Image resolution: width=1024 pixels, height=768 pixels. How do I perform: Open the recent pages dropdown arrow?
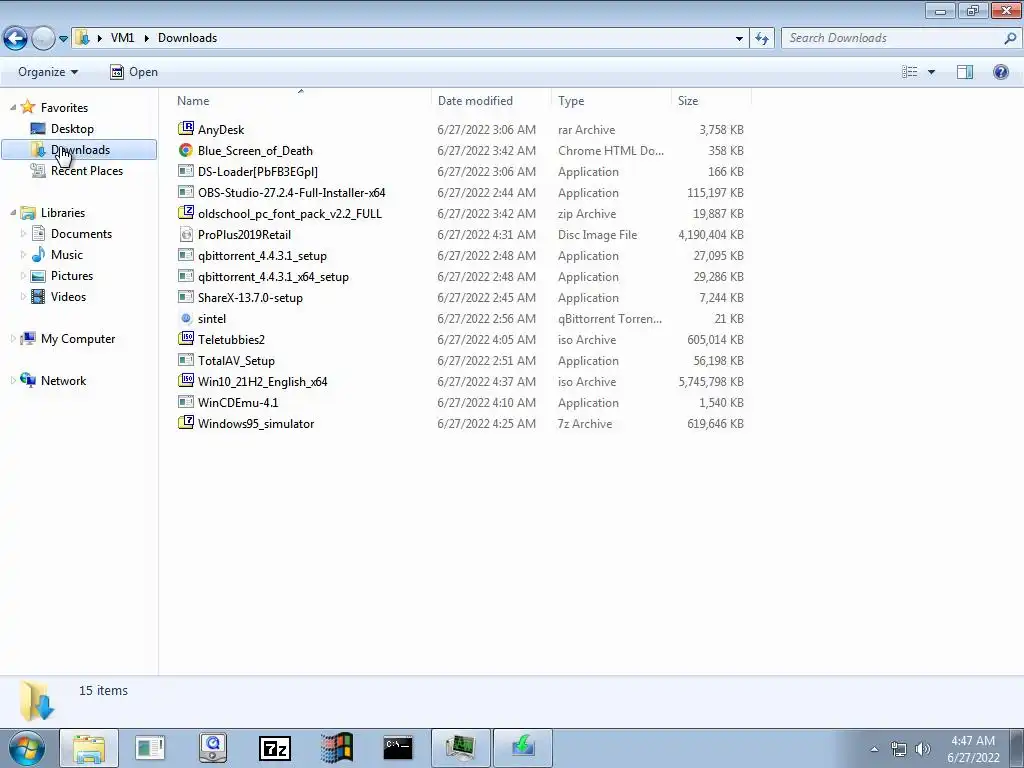[x=63, y=39]
